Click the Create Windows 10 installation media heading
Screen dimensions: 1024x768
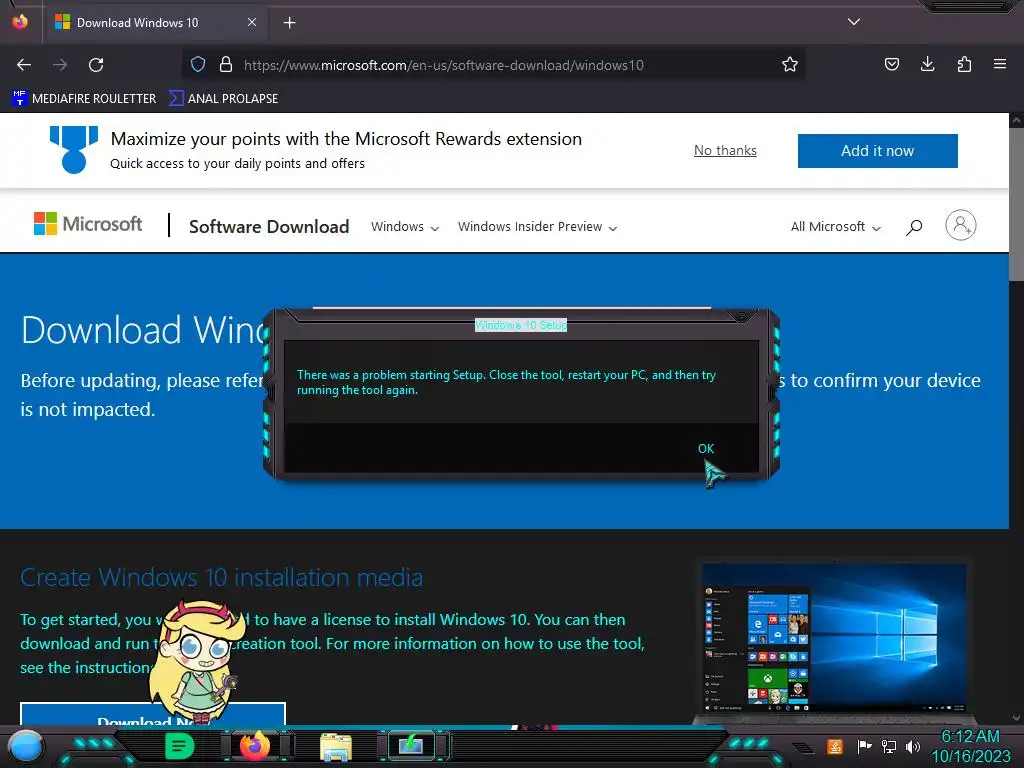pos(221,577)
